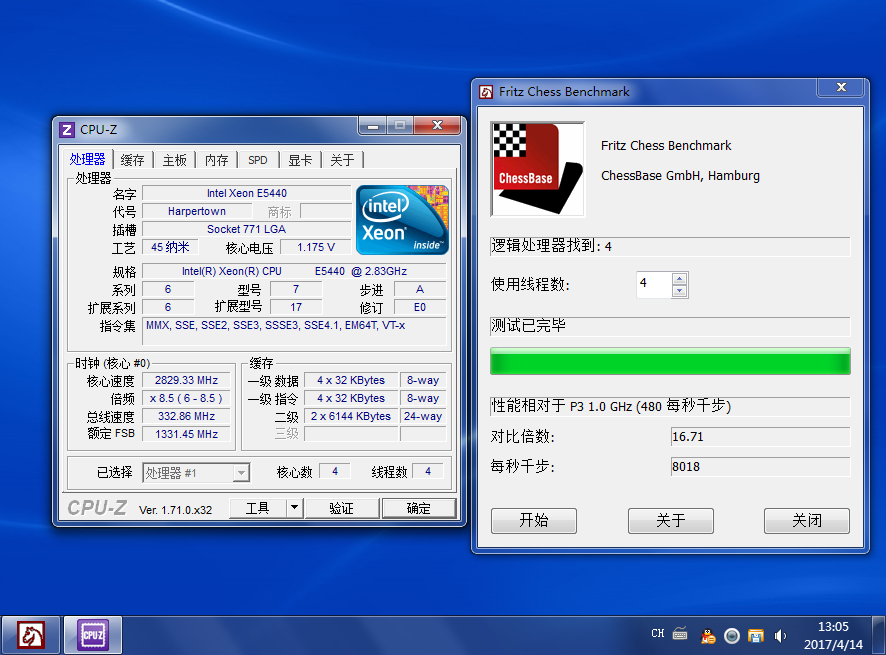This screenshot has width=886, height=655.
Task: Click the CH language indicator
Action: click(x=658, y=634)
